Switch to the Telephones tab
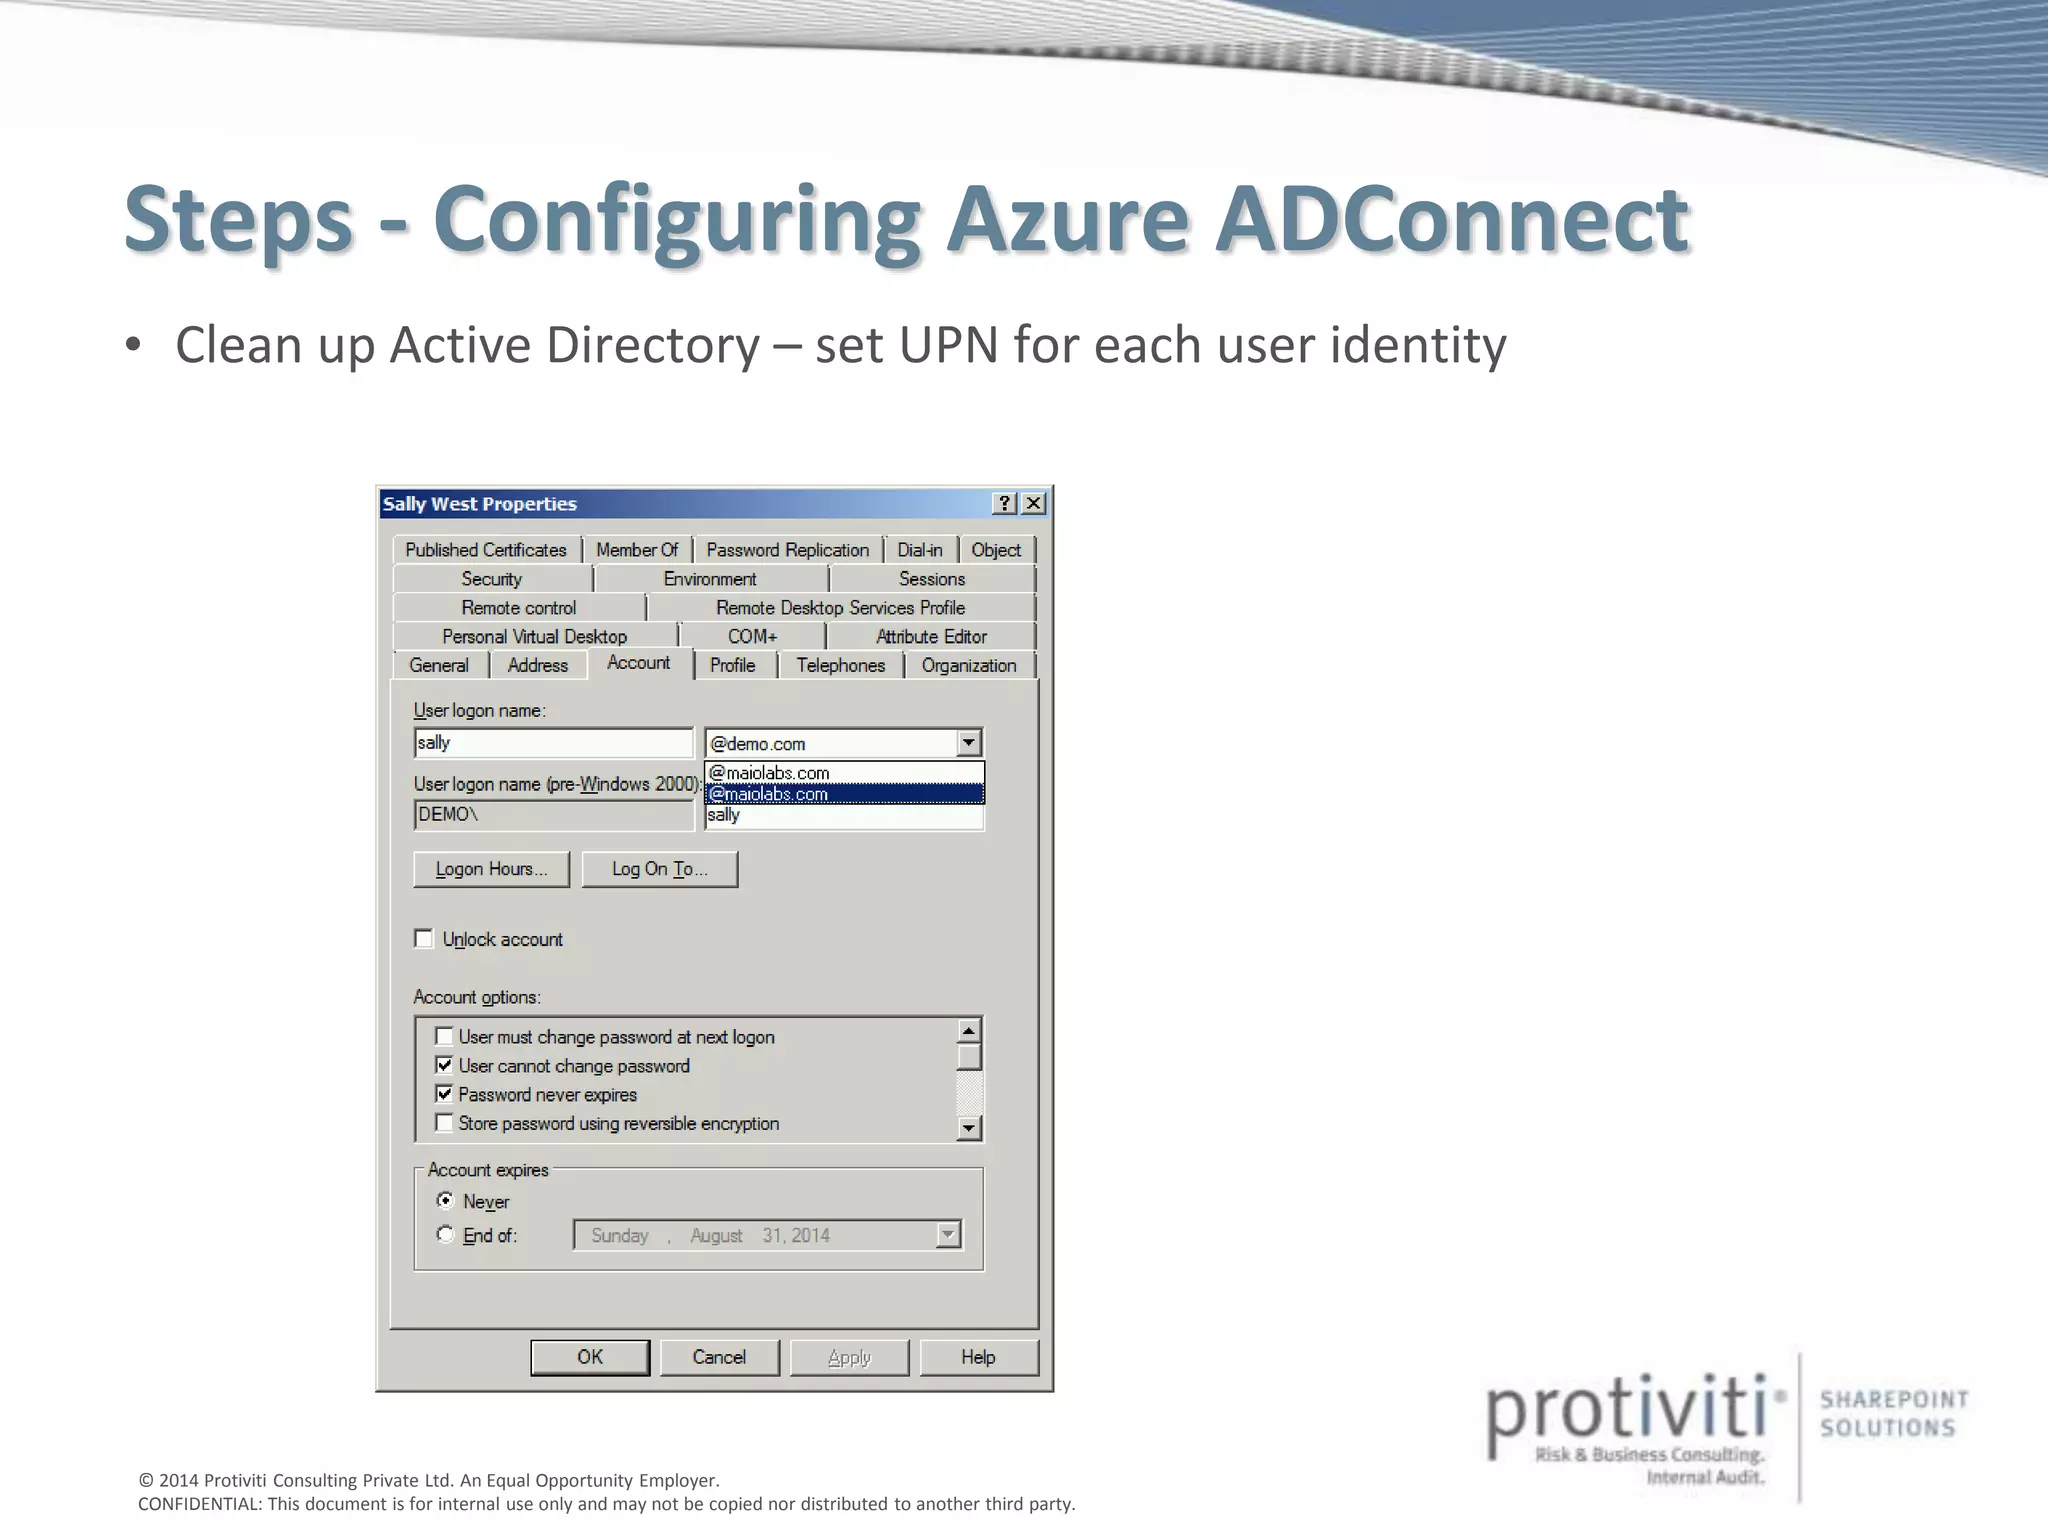The height and width of the screenshot is (1536, 2048). tap(841, 666)
